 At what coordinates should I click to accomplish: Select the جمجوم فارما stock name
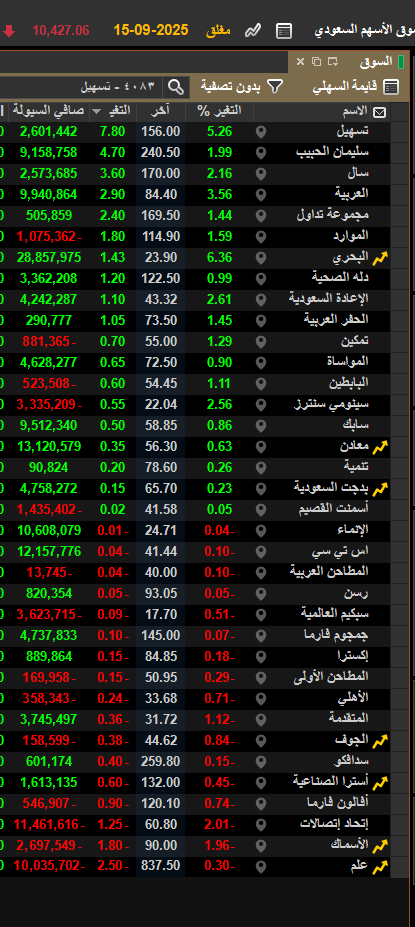point(336,635)
